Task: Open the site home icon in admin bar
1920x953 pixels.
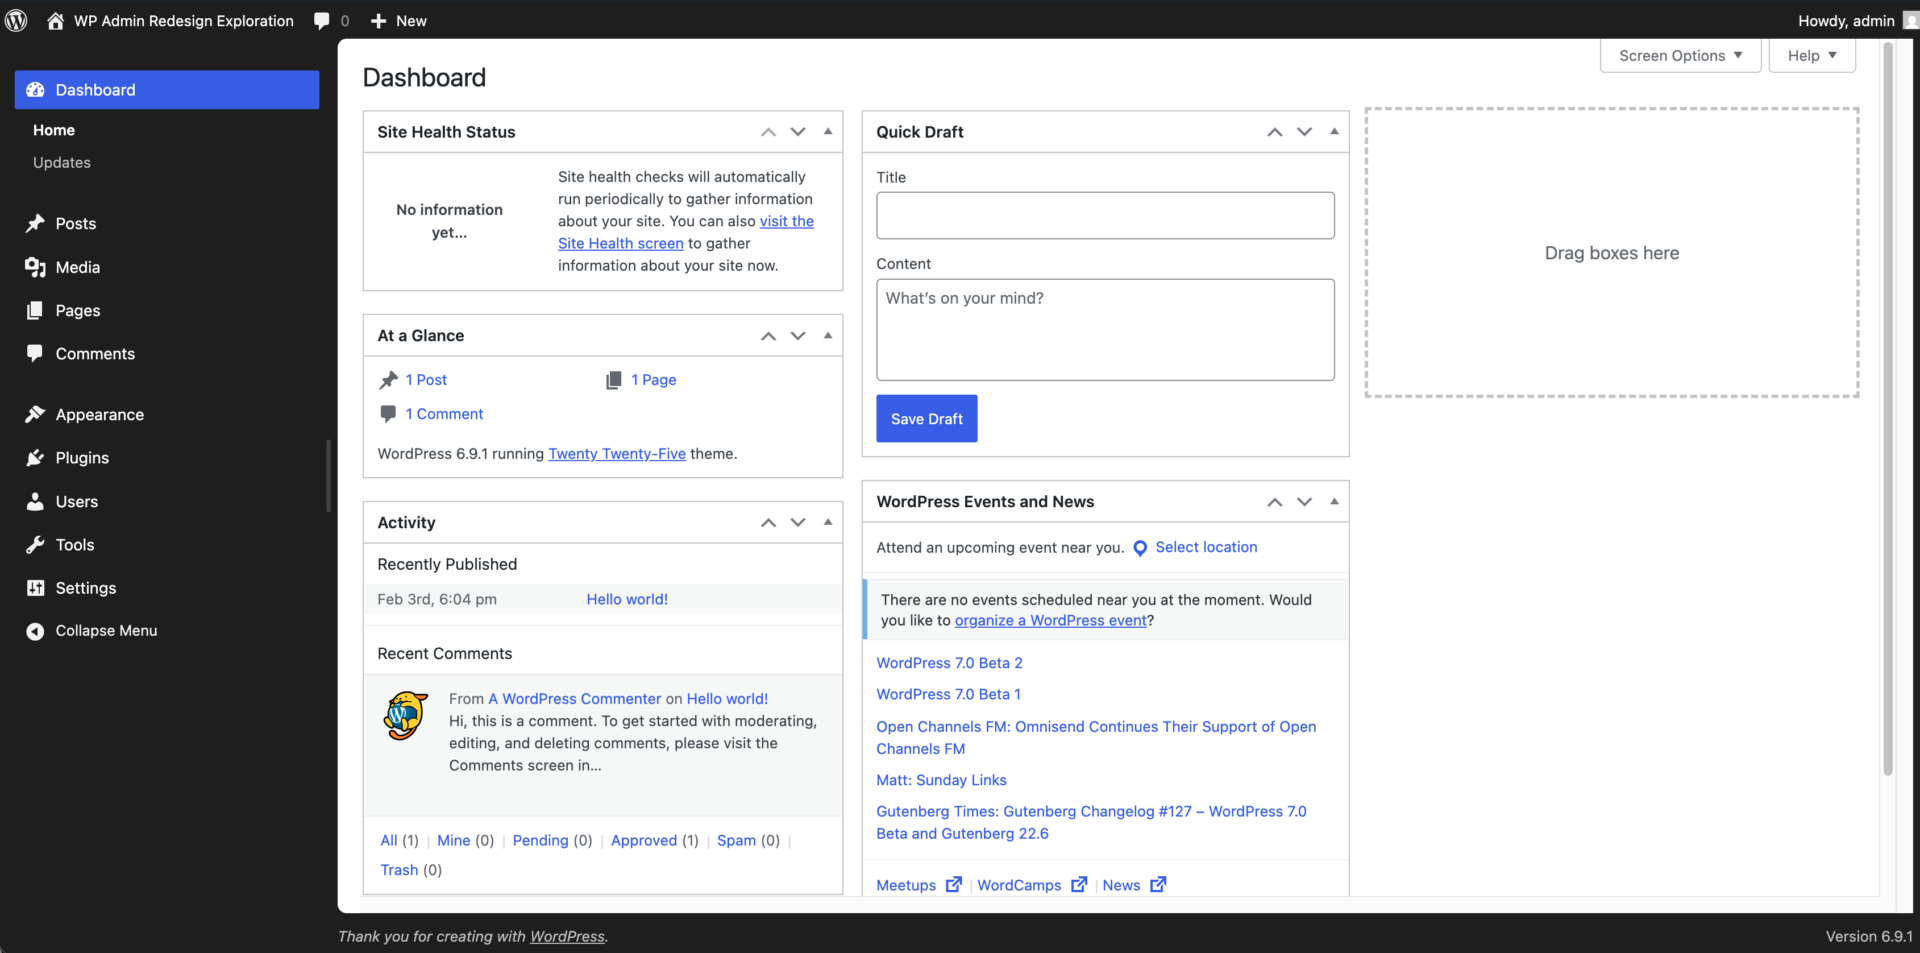Action: coord(56,21)
